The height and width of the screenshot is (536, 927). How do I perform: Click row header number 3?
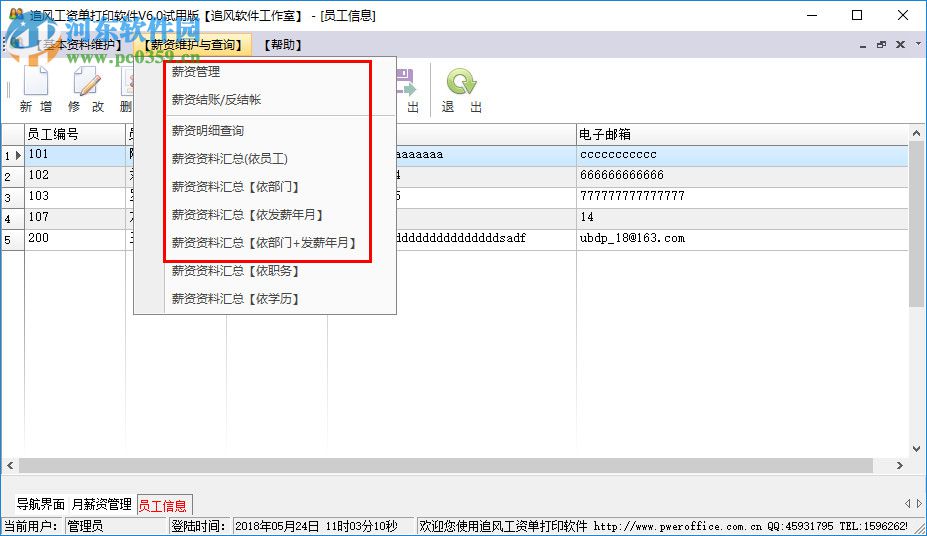pos(12,197)
